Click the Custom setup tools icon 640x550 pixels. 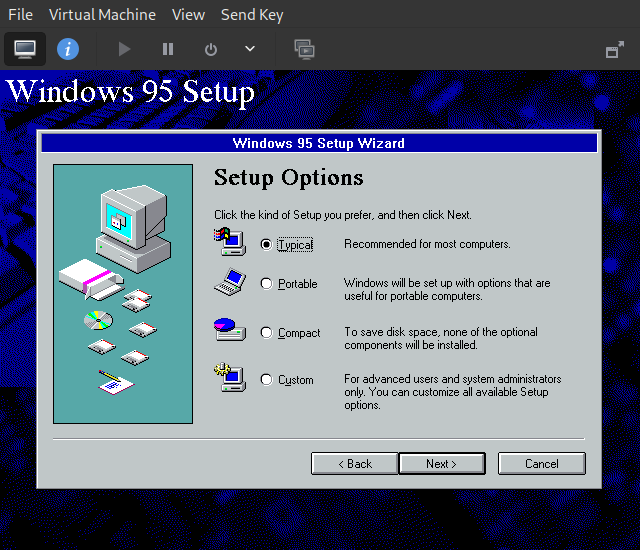click(x=229, y=376)
